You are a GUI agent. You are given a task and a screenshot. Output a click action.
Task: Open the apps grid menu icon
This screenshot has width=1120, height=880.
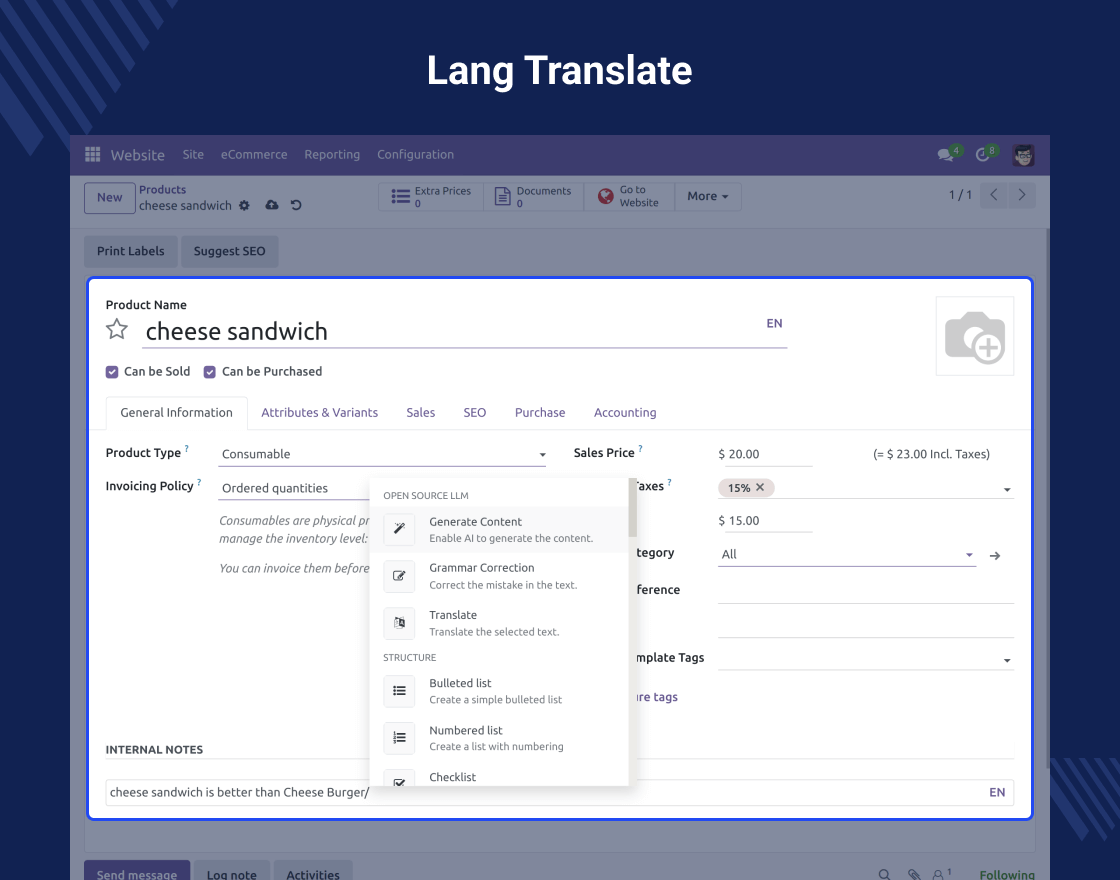pyautogui.click(x=93, y=154)
